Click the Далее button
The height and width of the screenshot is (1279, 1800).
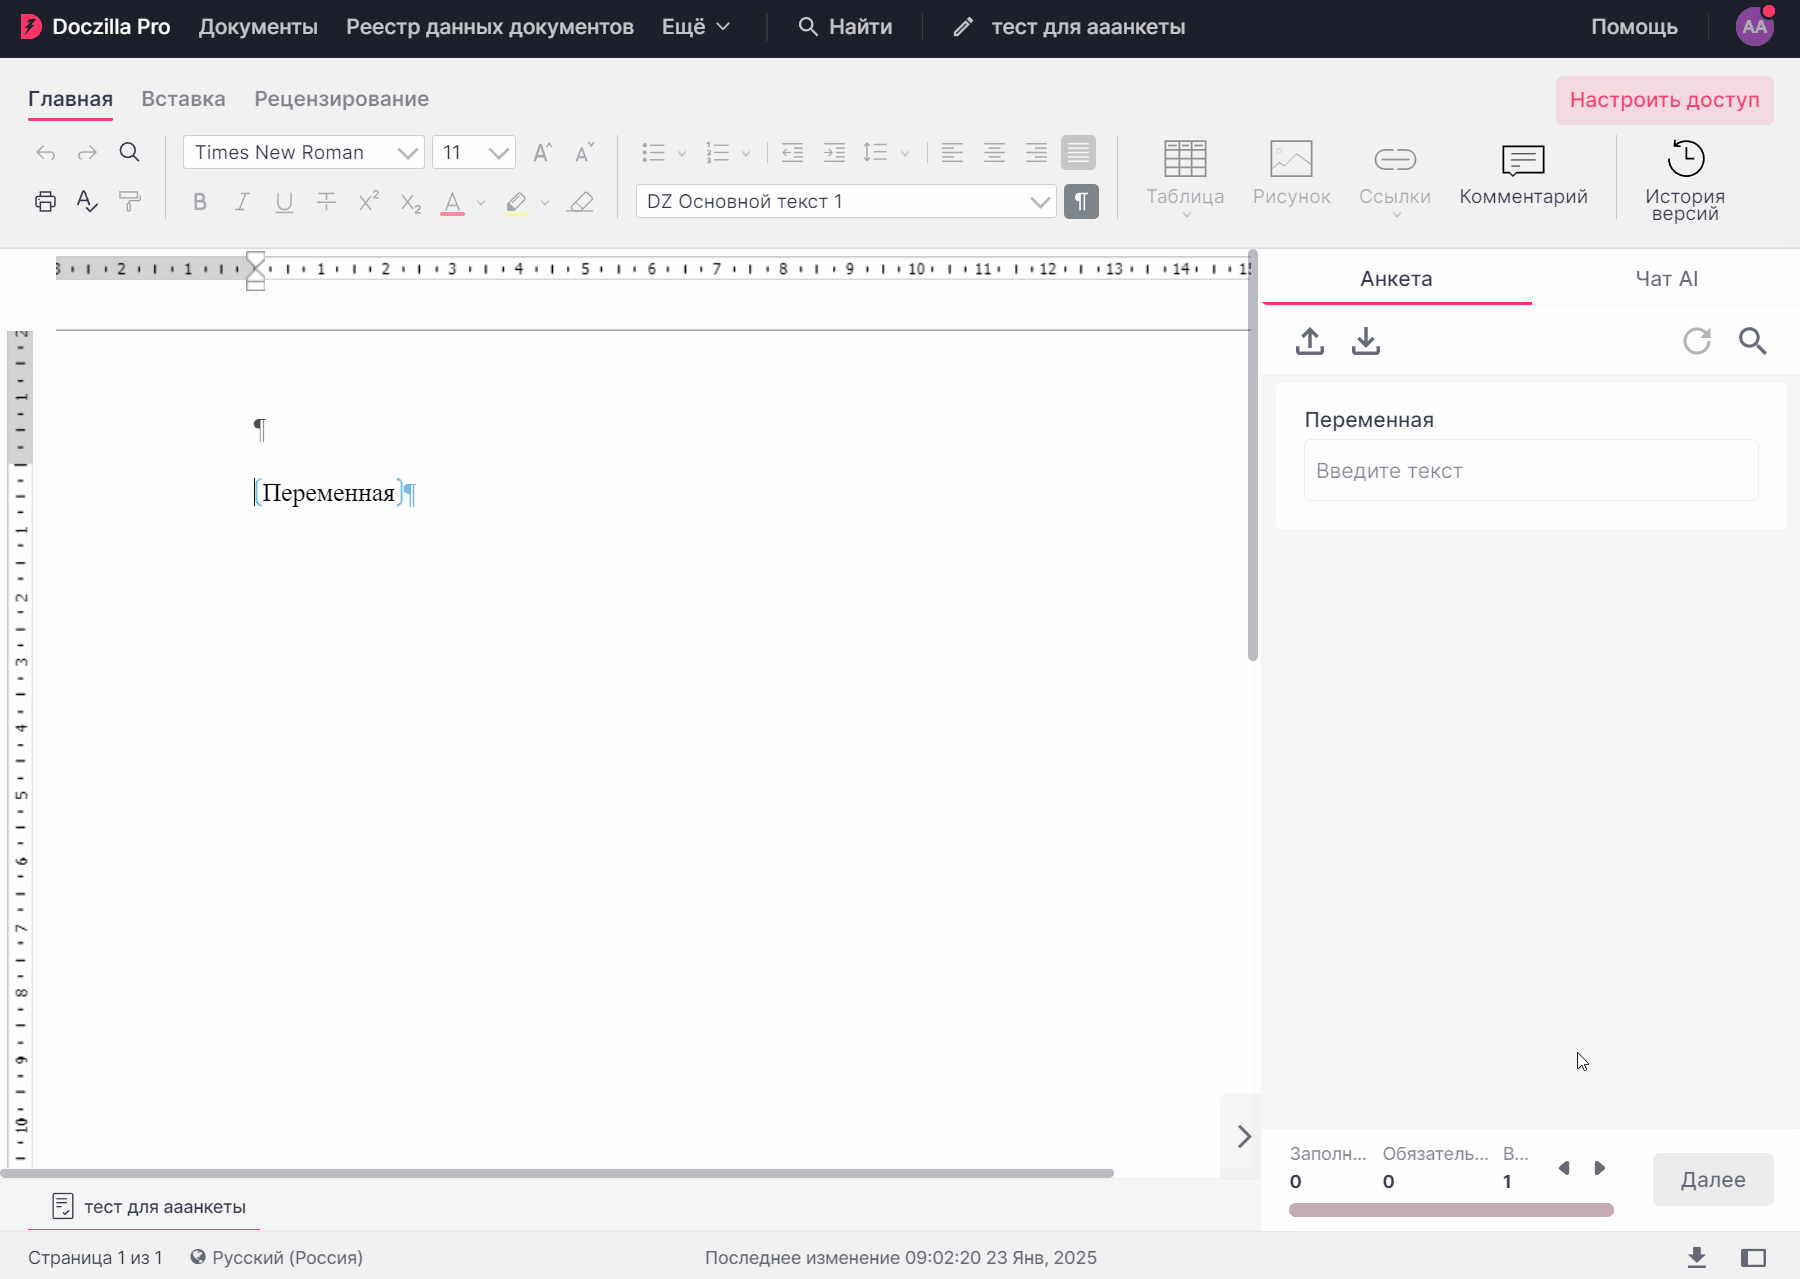[1712, 1180]
